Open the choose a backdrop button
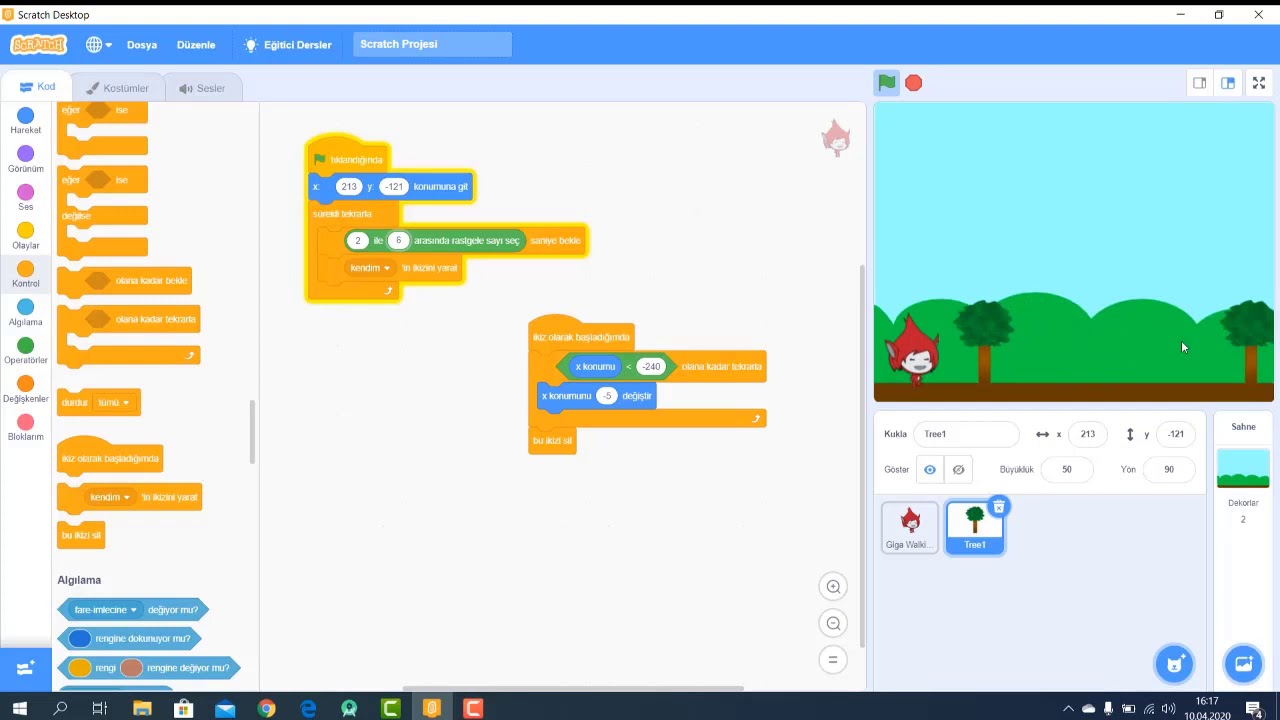The height and width of the screenshot is (720, 1280). pyautogui.click(x=1243, y=663)
